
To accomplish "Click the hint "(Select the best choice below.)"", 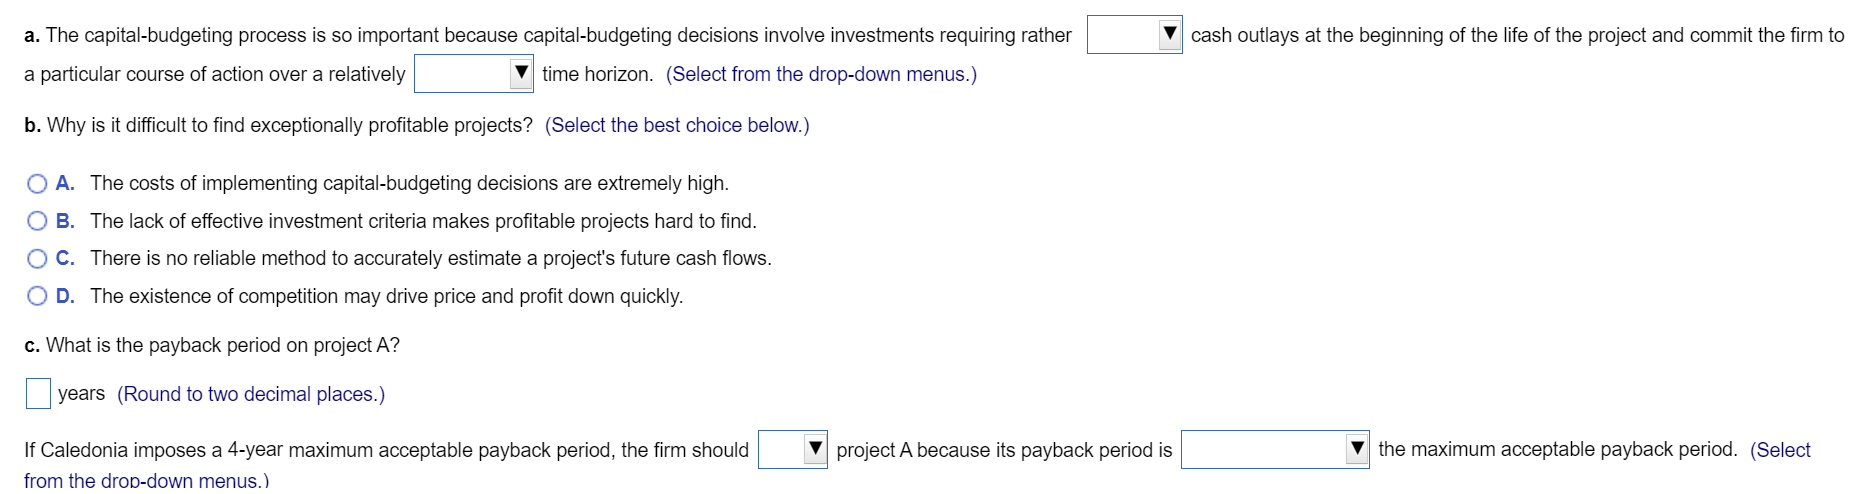I will pyautogui.click(x=677, y=125).
